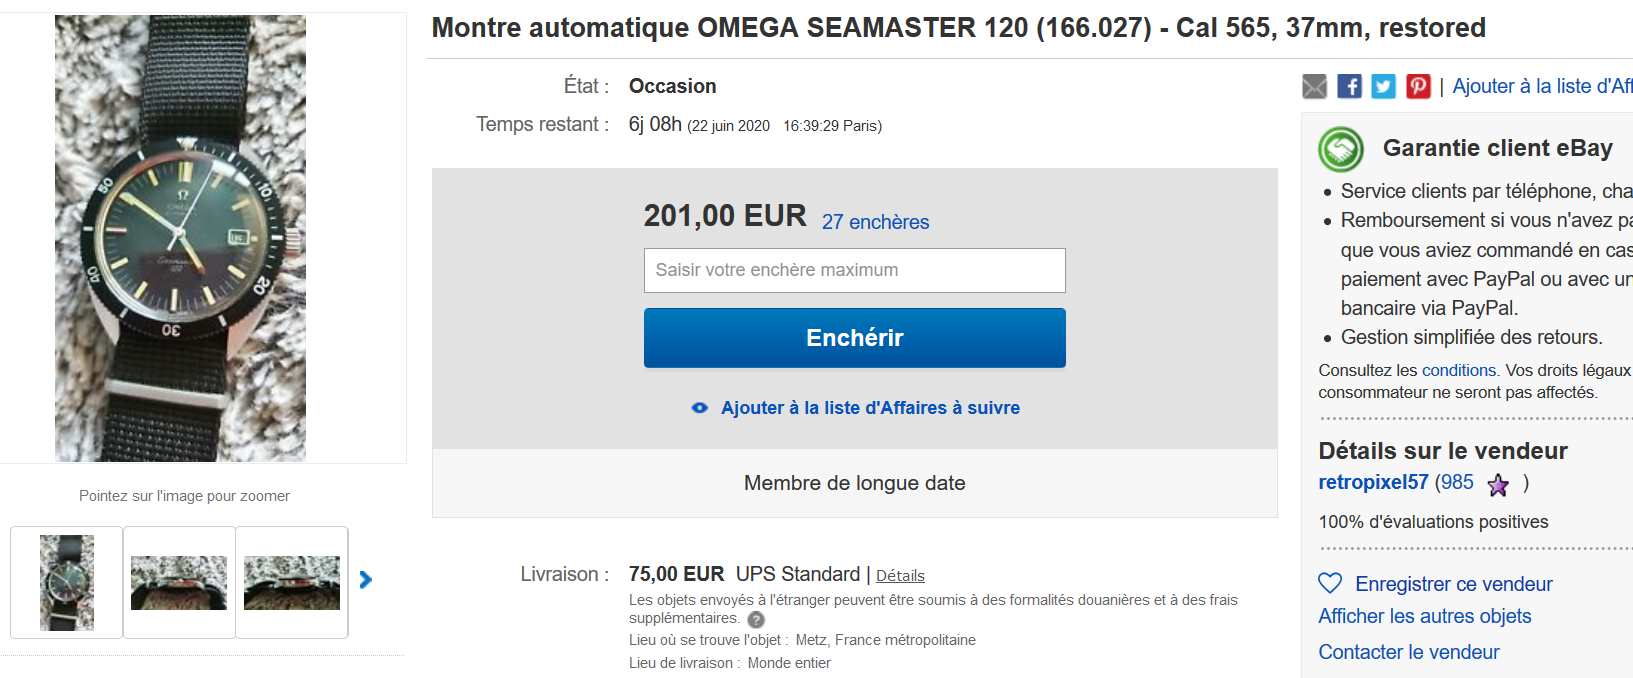
Task: Zoom the main watch photo
Action: tap(180, 238)
